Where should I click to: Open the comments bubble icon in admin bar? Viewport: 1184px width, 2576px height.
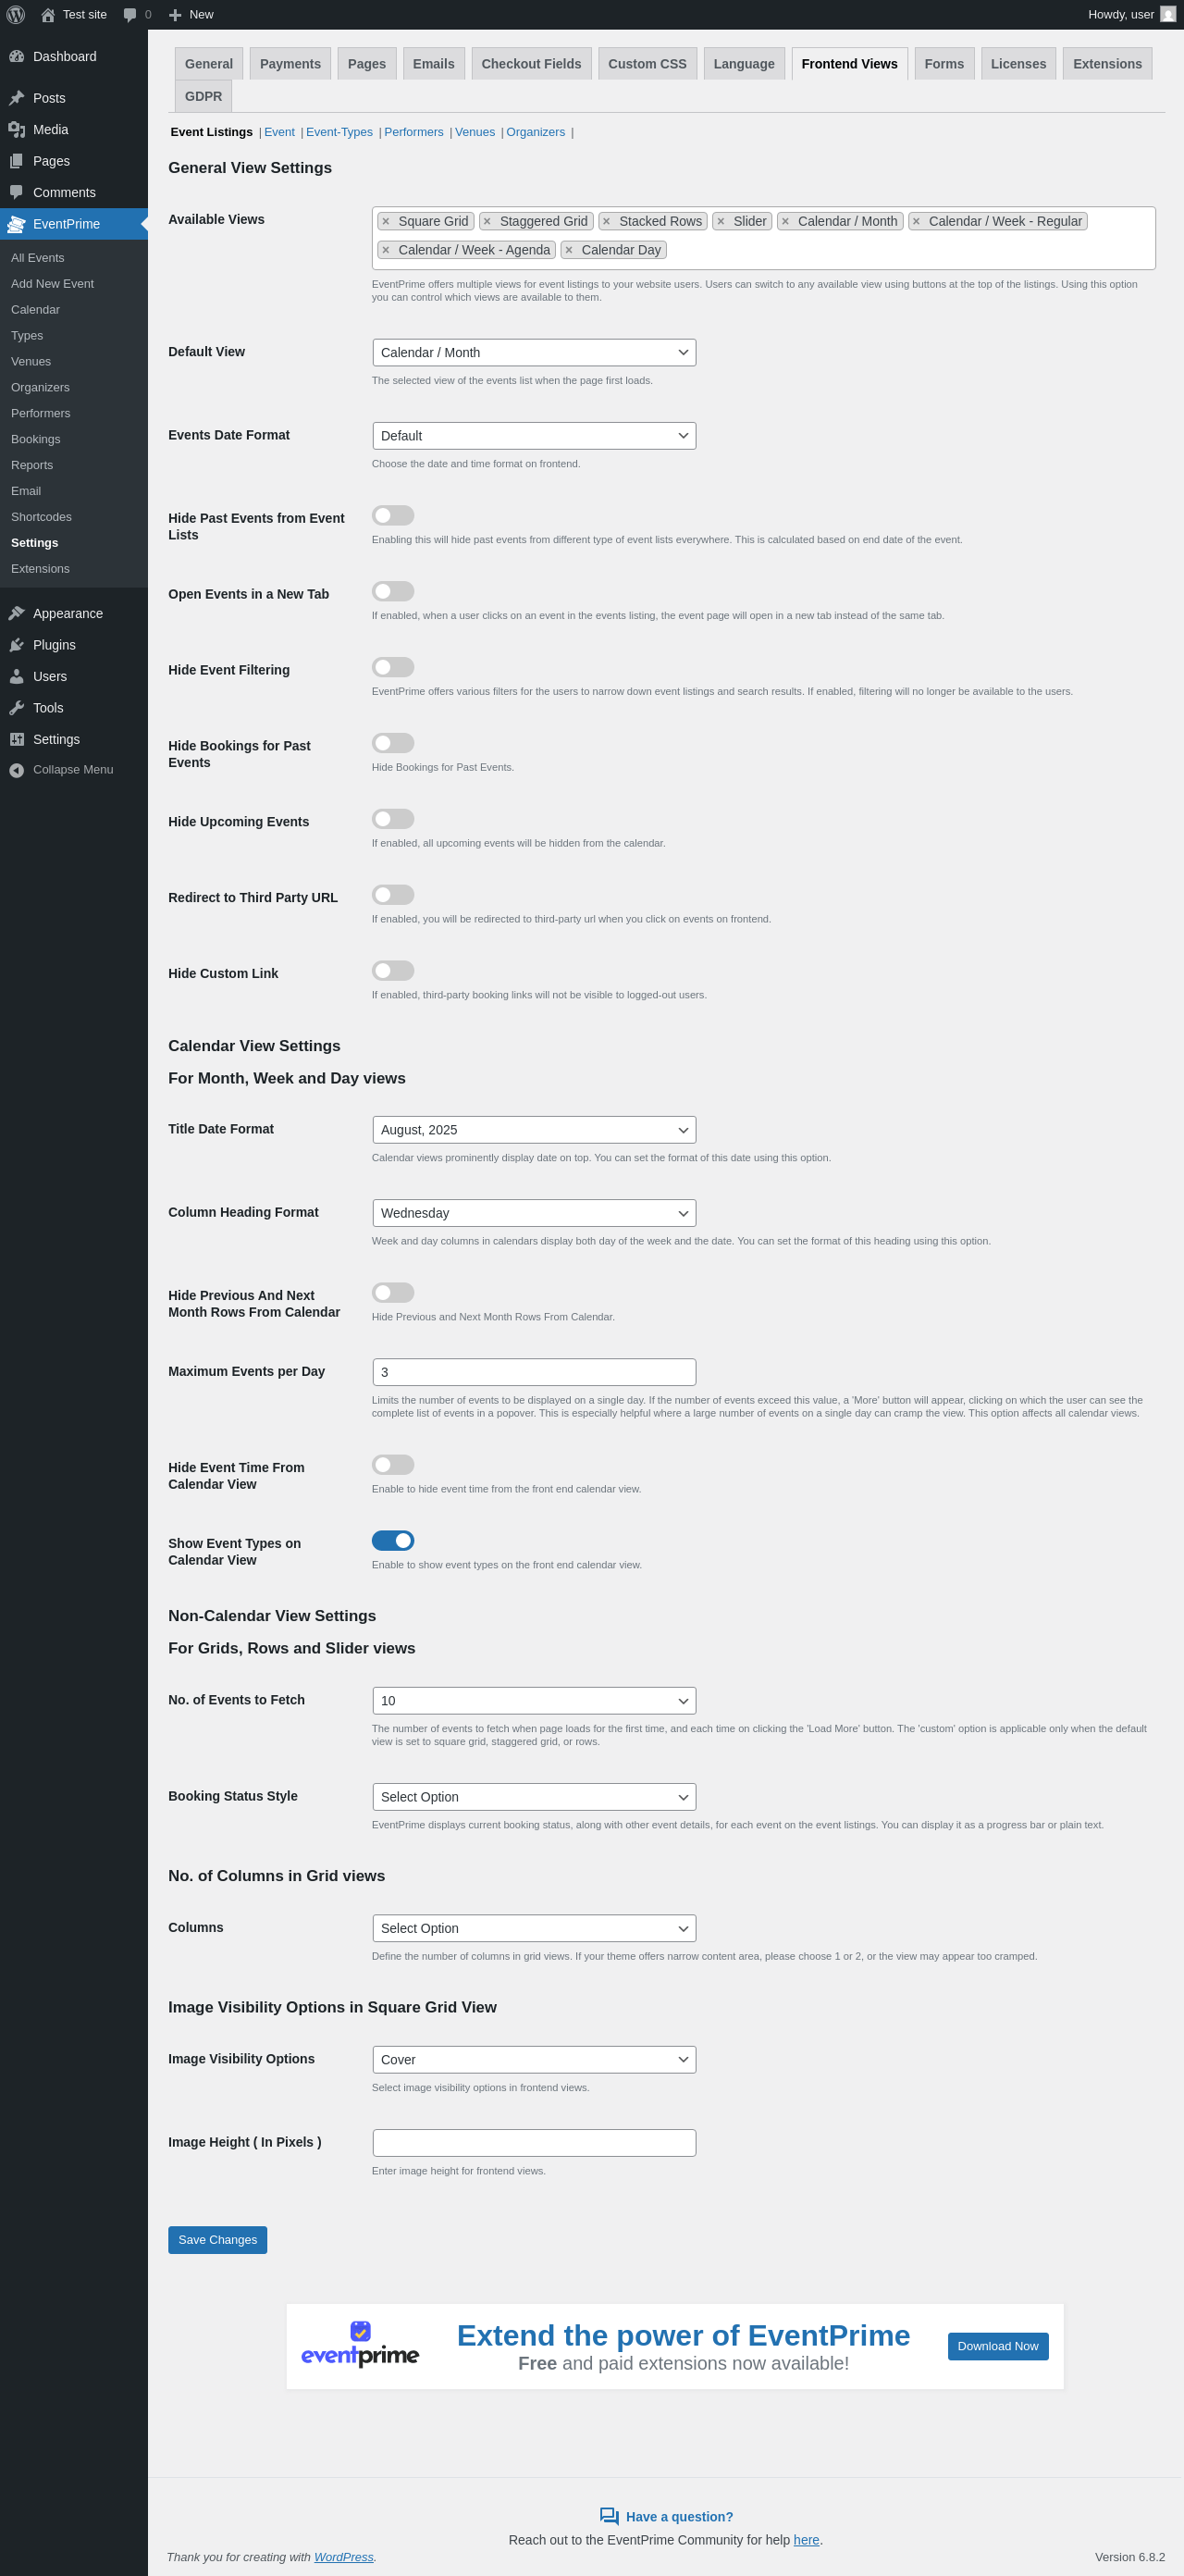pyautogui.click(x=130, y=15)
